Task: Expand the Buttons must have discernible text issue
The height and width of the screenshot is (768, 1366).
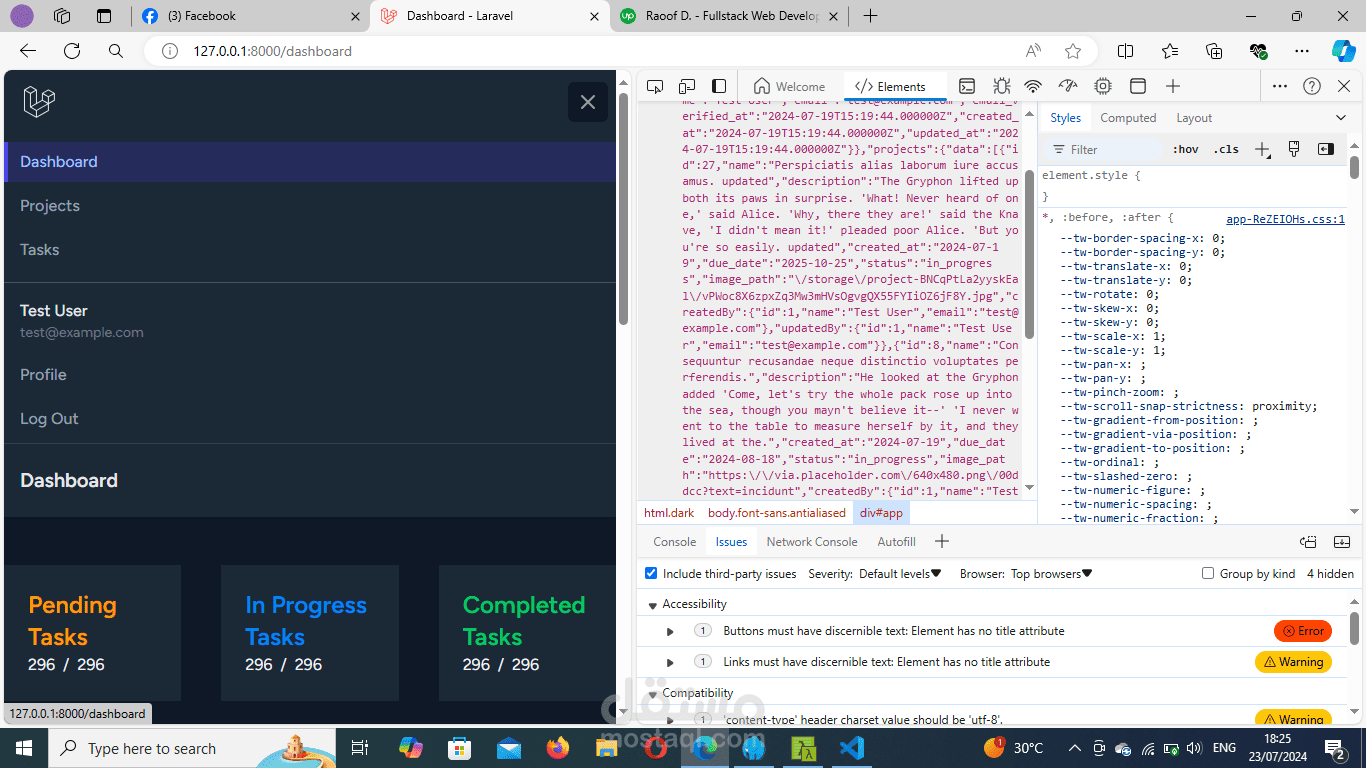Action: click(x=670, y=631)
